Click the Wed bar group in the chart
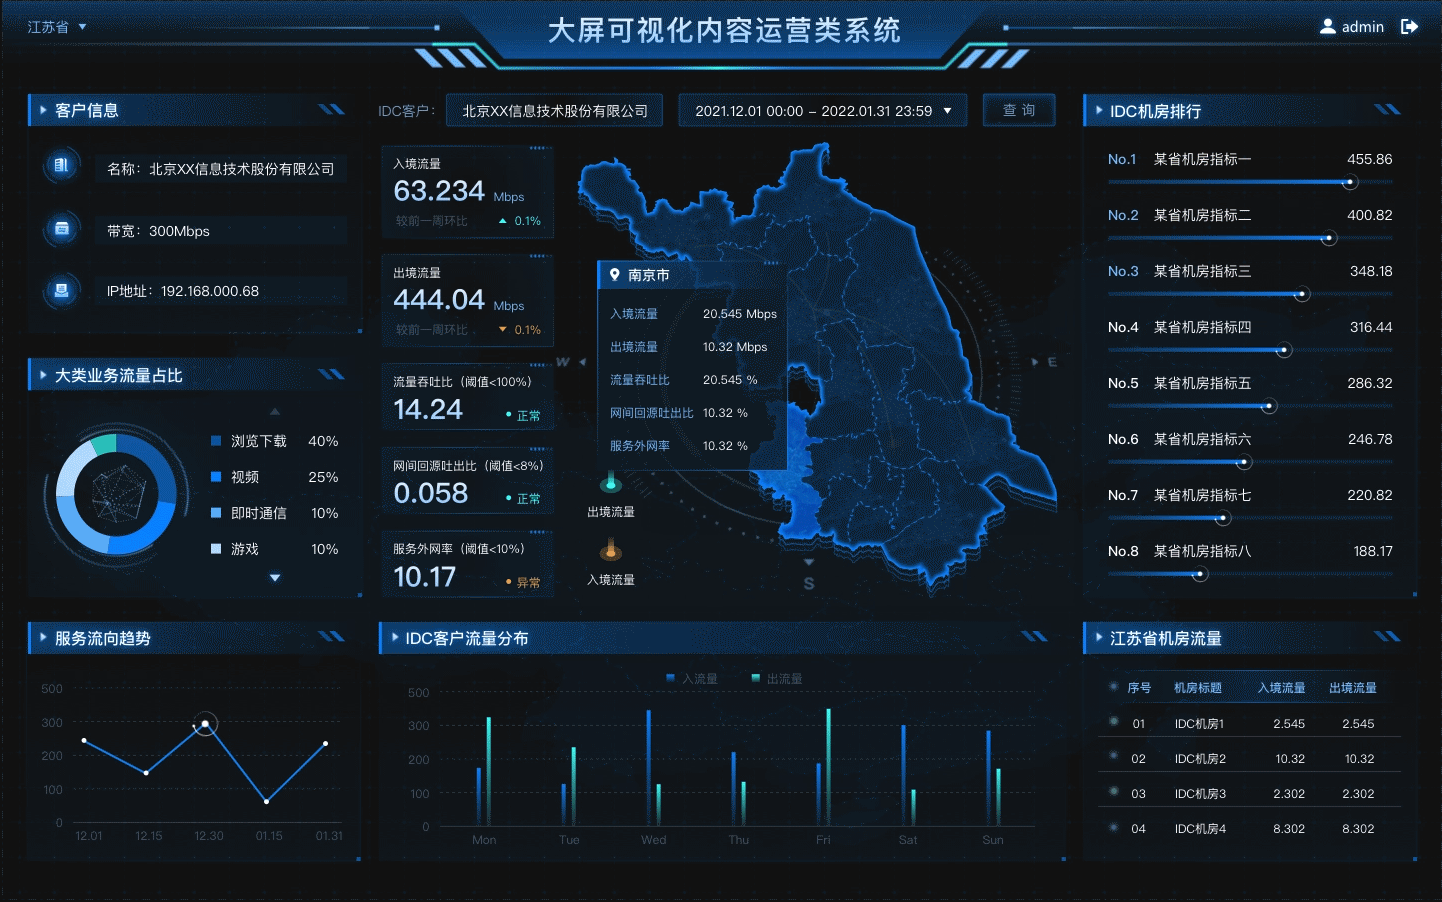This screenshot has width=1442, height=902. pyautogui.click(x=653, y=766)
